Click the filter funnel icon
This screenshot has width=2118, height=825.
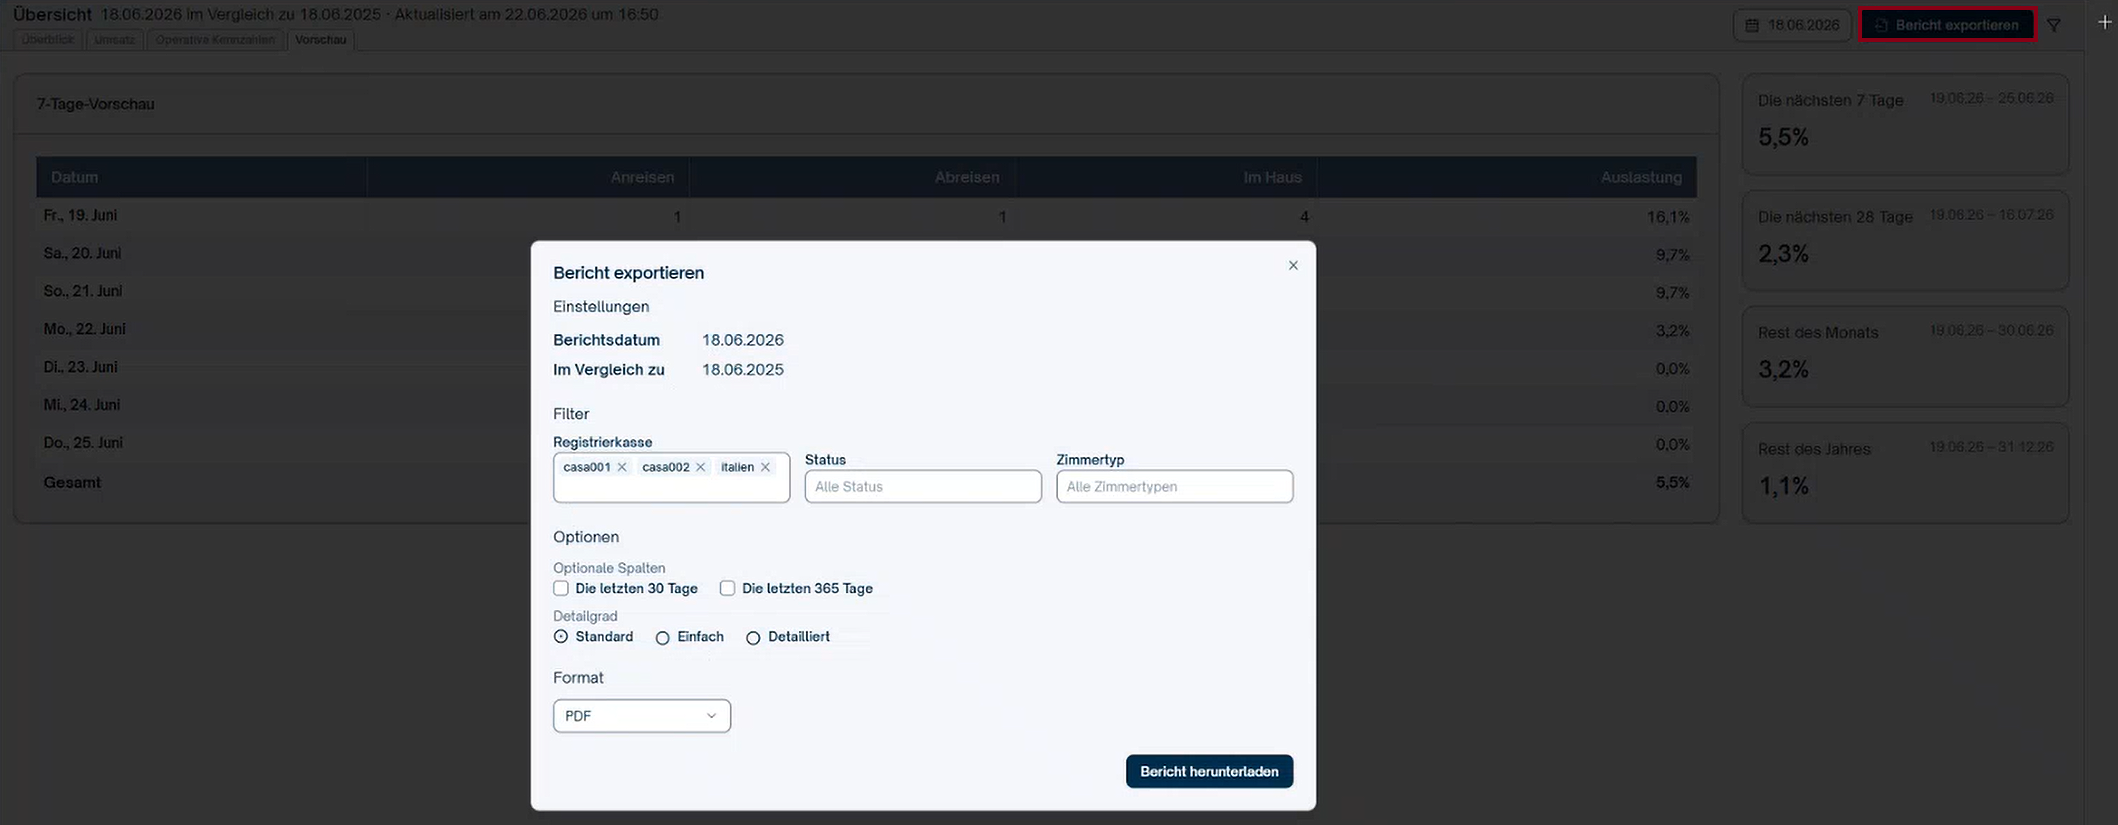[2054, 25]
